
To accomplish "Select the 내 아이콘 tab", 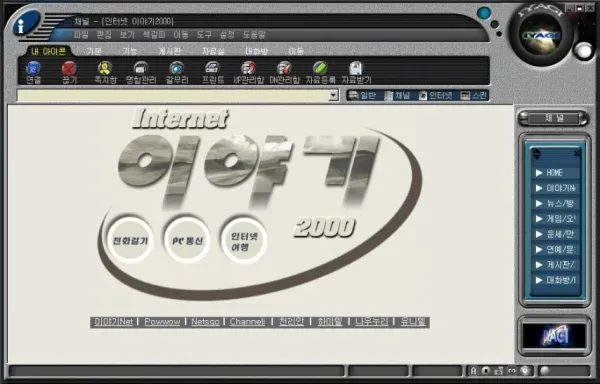I will tap(49, 51).
